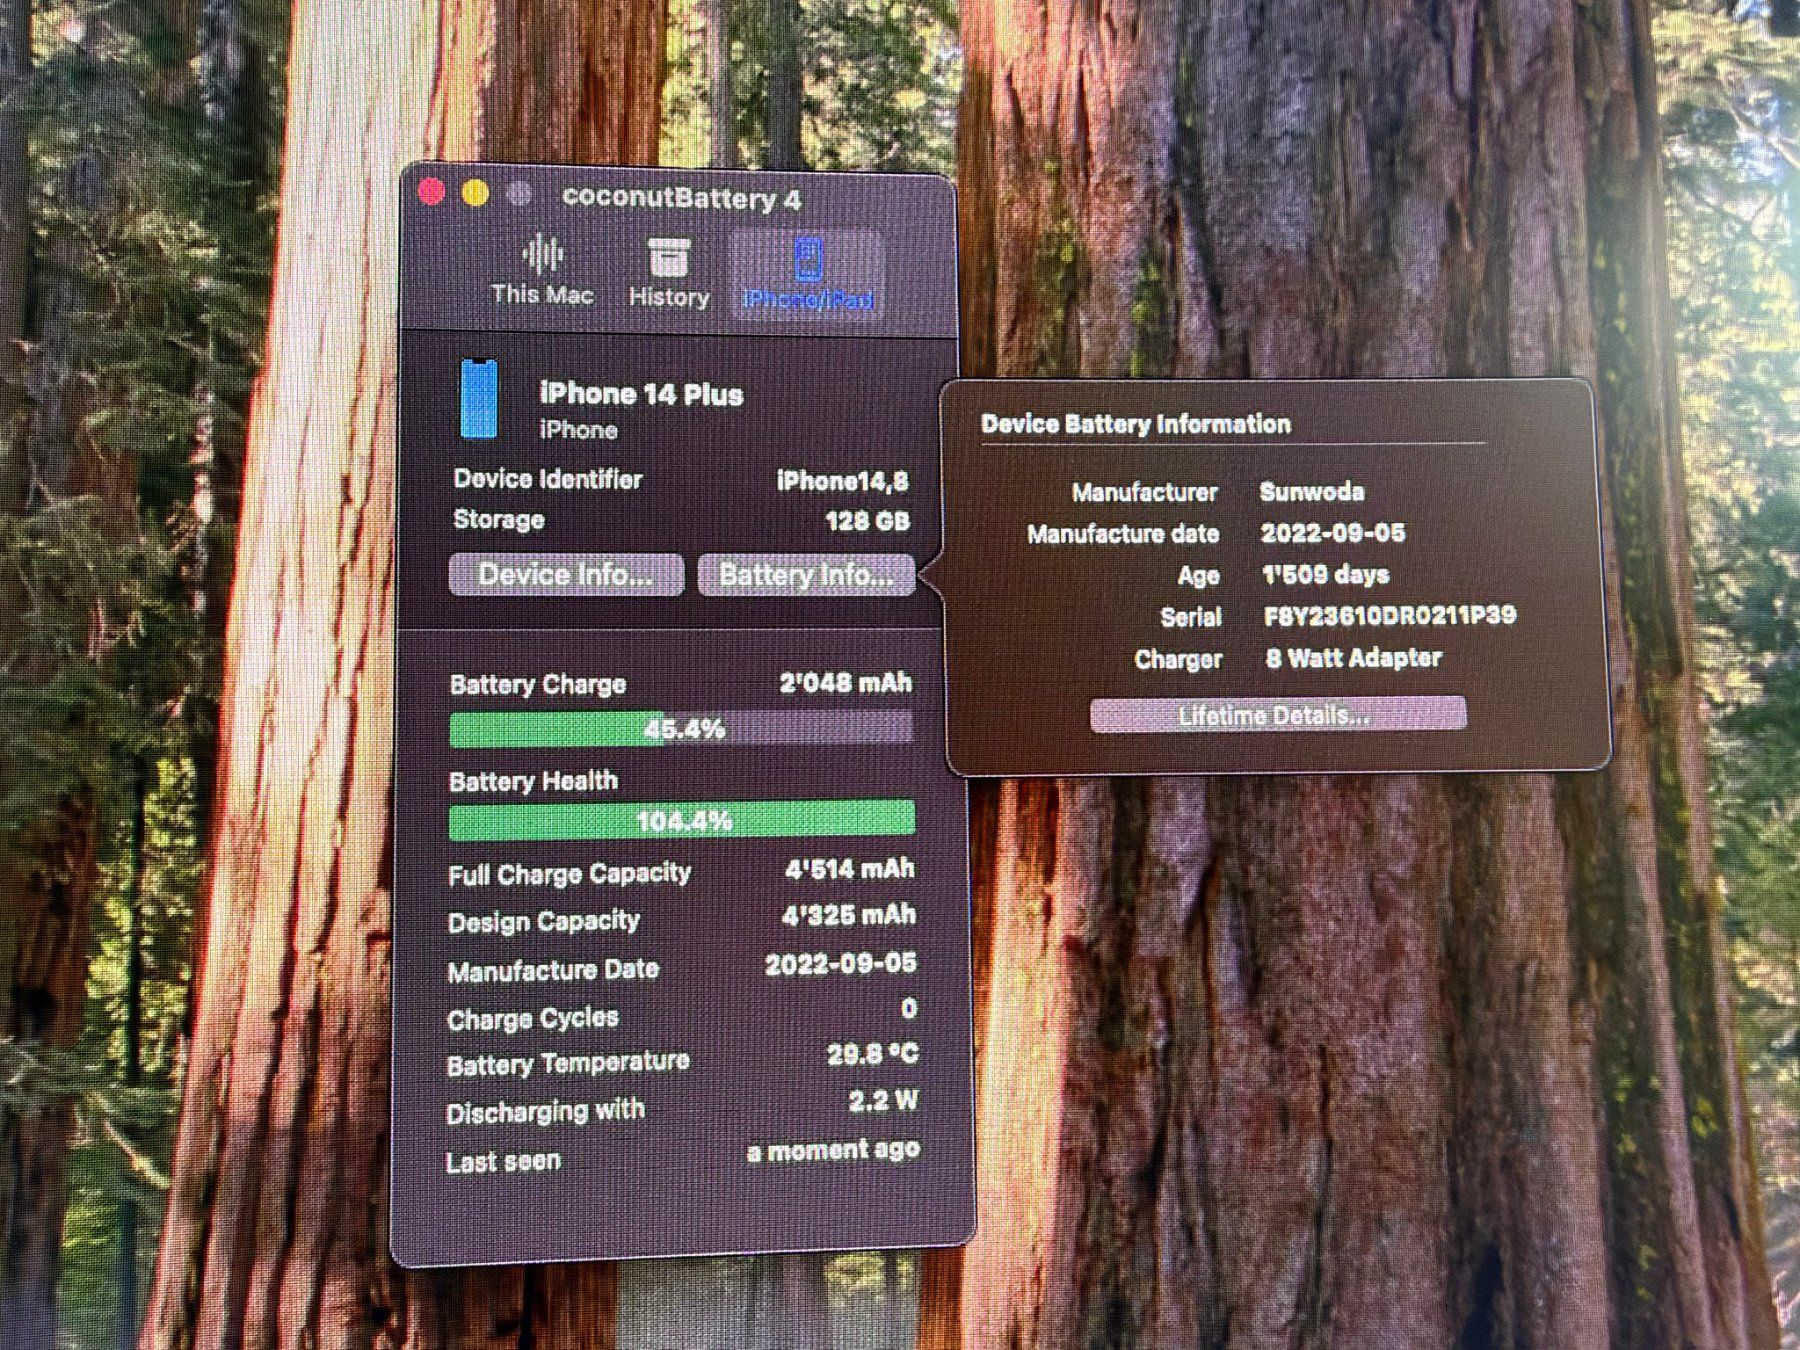Viewport: 1800px width, 1350px height.
Task: Click the Full Charge Capacity value
Action: click(850, 870)
